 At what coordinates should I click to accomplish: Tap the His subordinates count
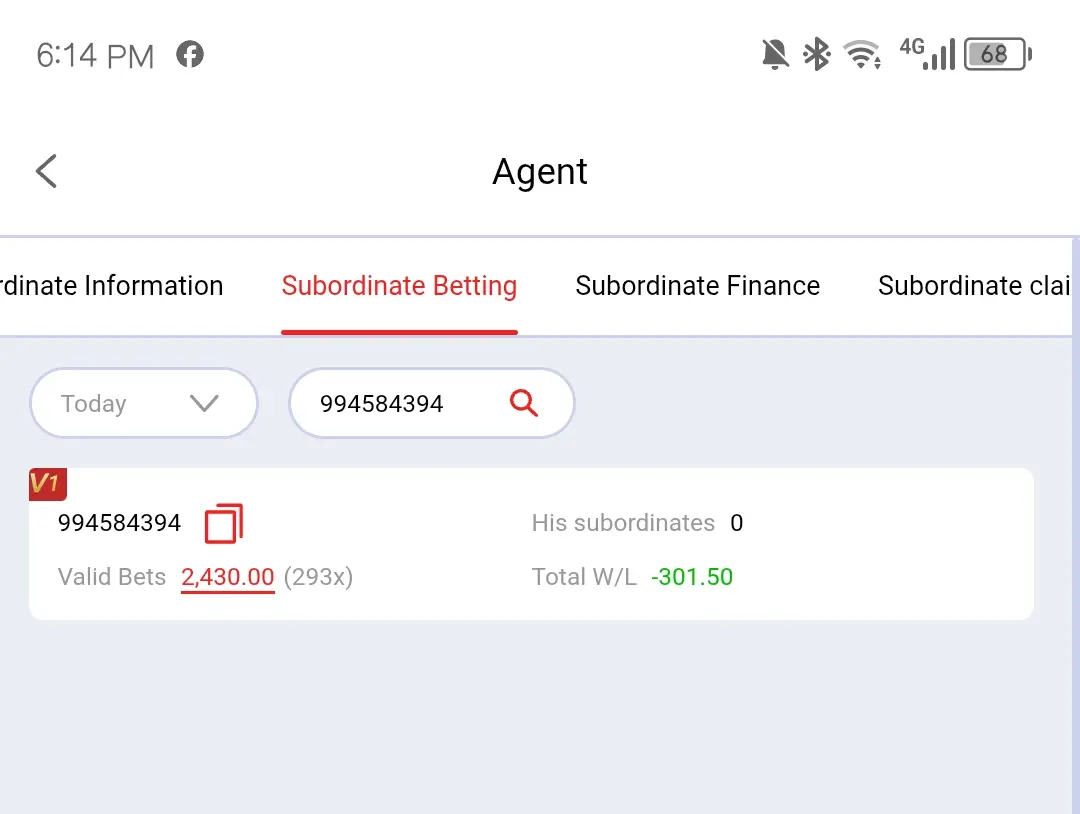tap(736, 523)
